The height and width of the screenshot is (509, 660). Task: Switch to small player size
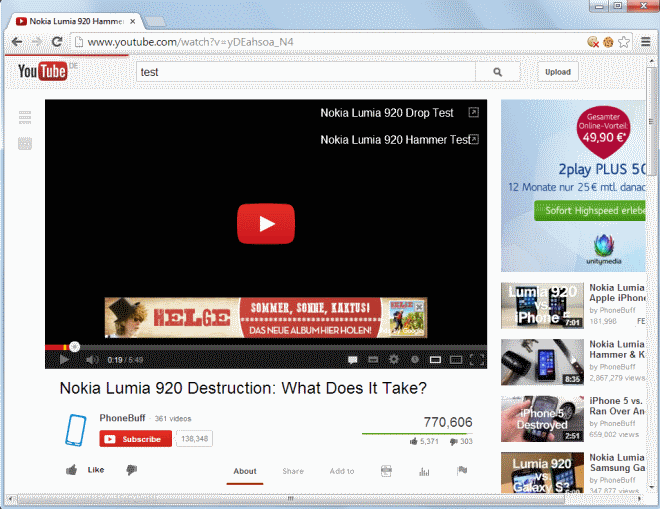[x=435, y=360]
